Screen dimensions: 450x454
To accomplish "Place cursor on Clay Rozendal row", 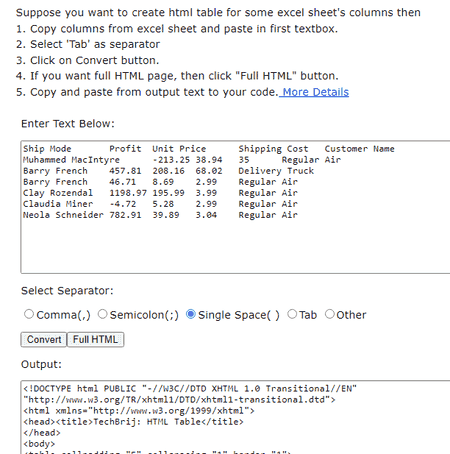I will coord(160,193).
